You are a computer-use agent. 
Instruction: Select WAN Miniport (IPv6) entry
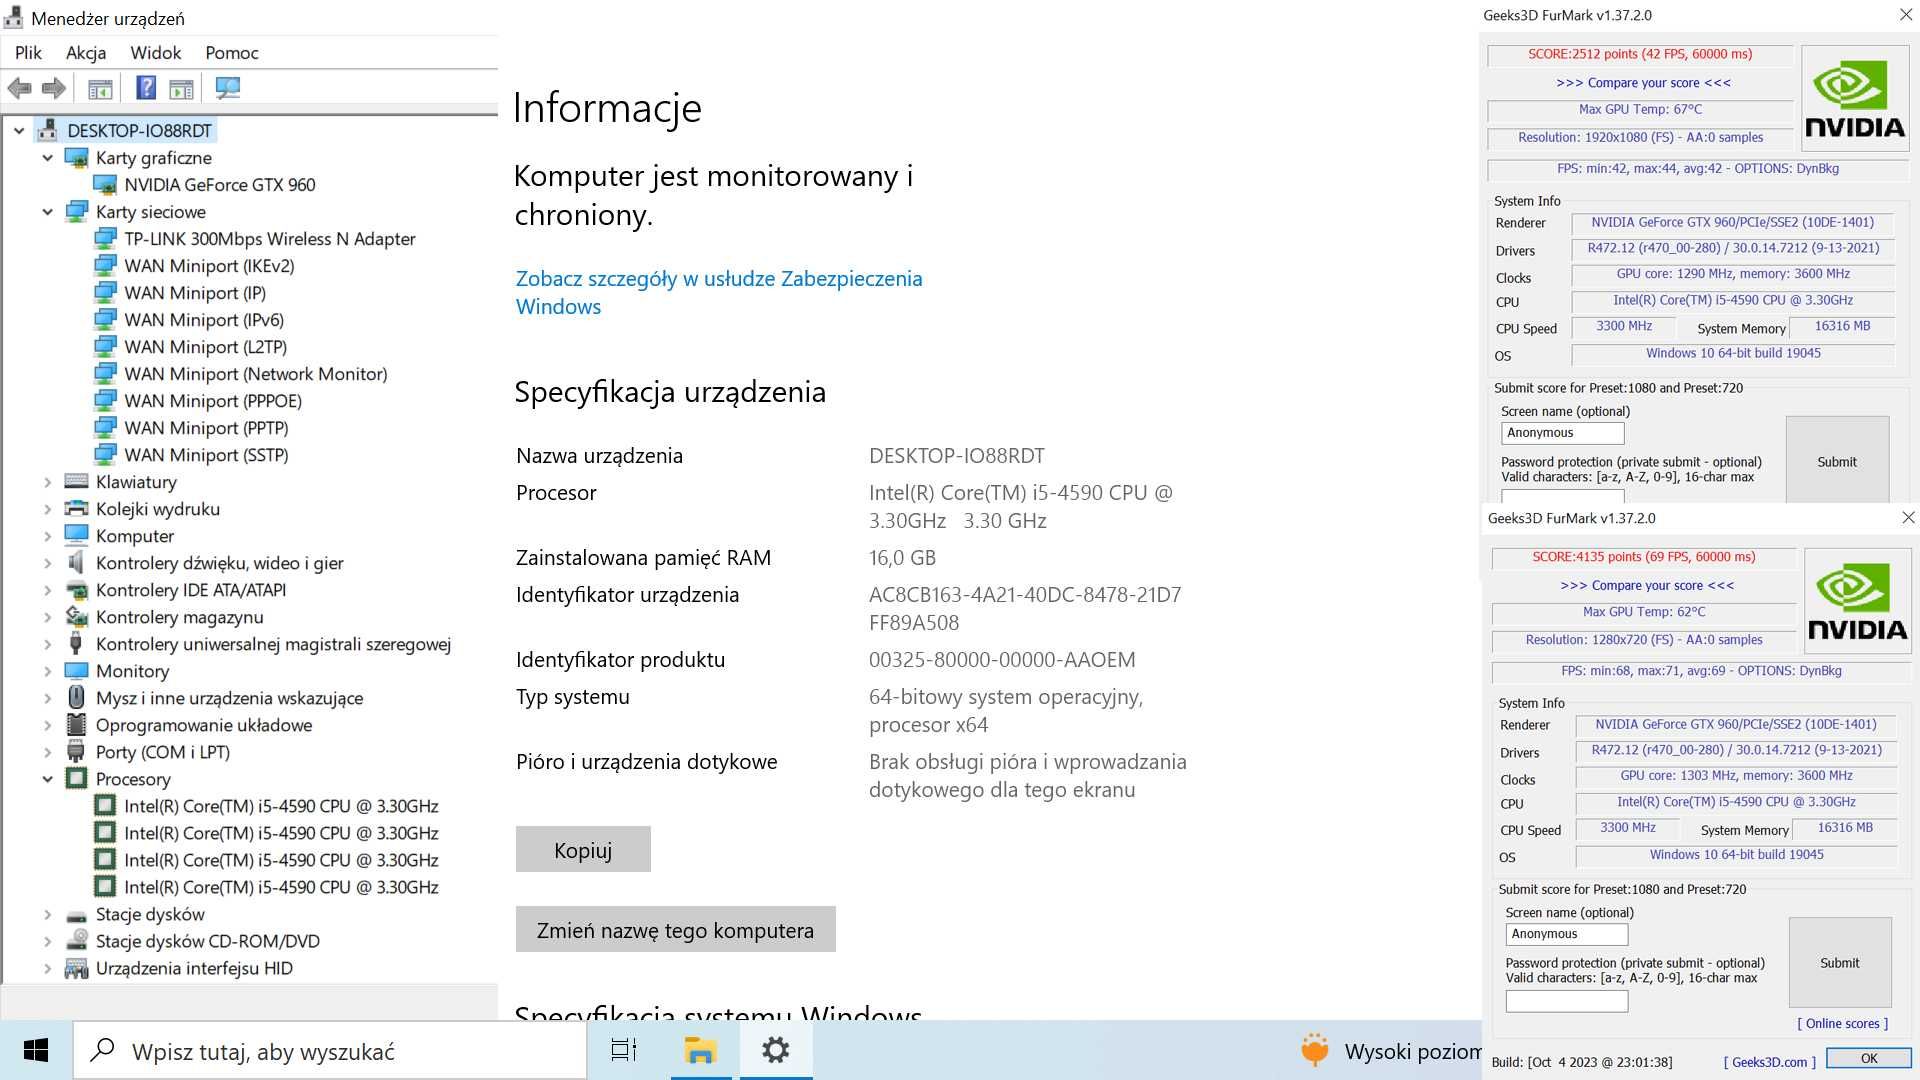(x=204, y=320)
